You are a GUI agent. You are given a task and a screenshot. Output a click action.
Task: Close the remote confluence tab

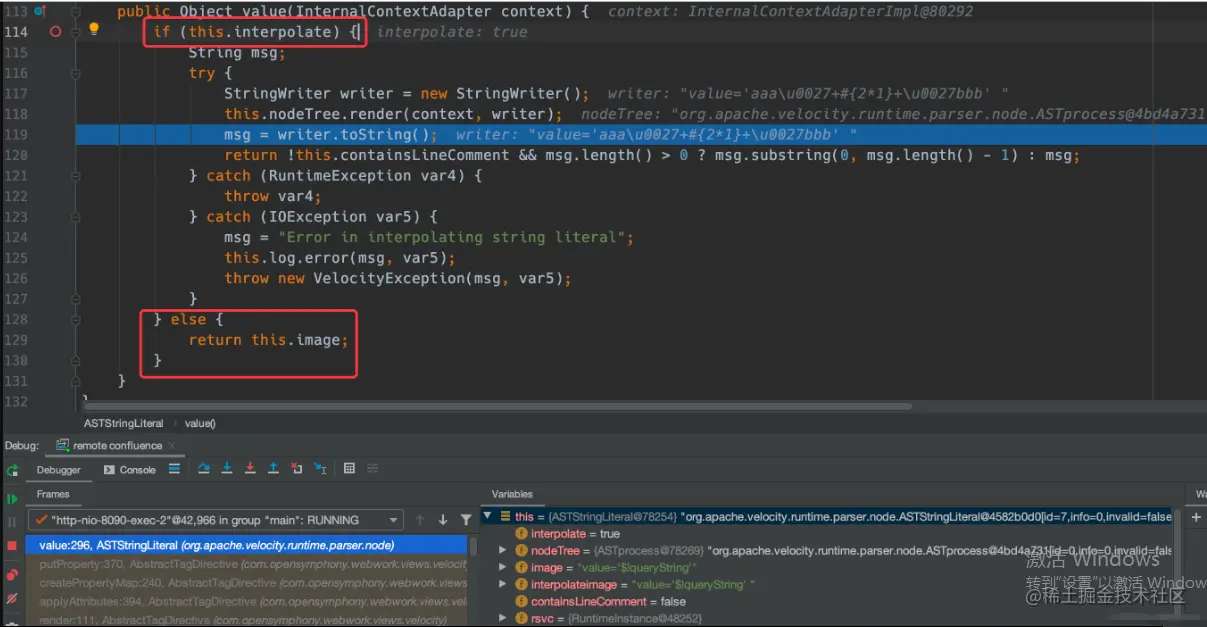(171, 445)
